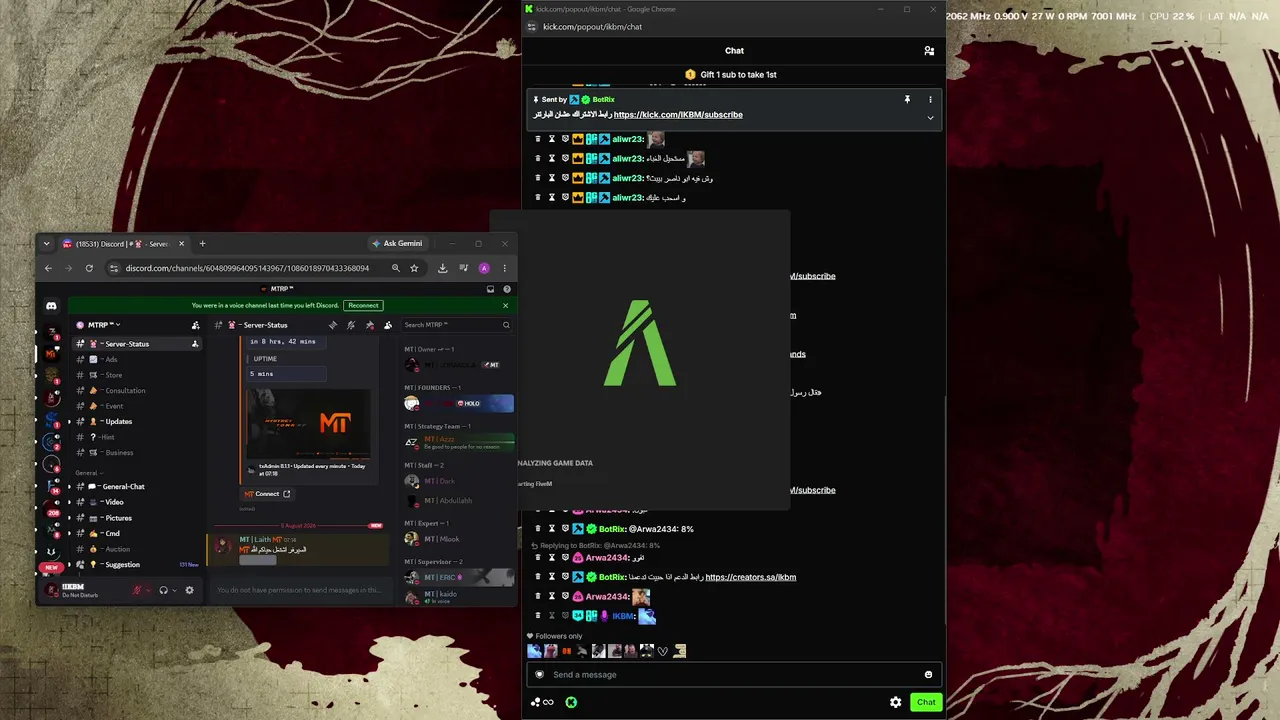
Task: Bookmark the Discord page with the star
Action: pyautogui.click(x=414, y=268)
